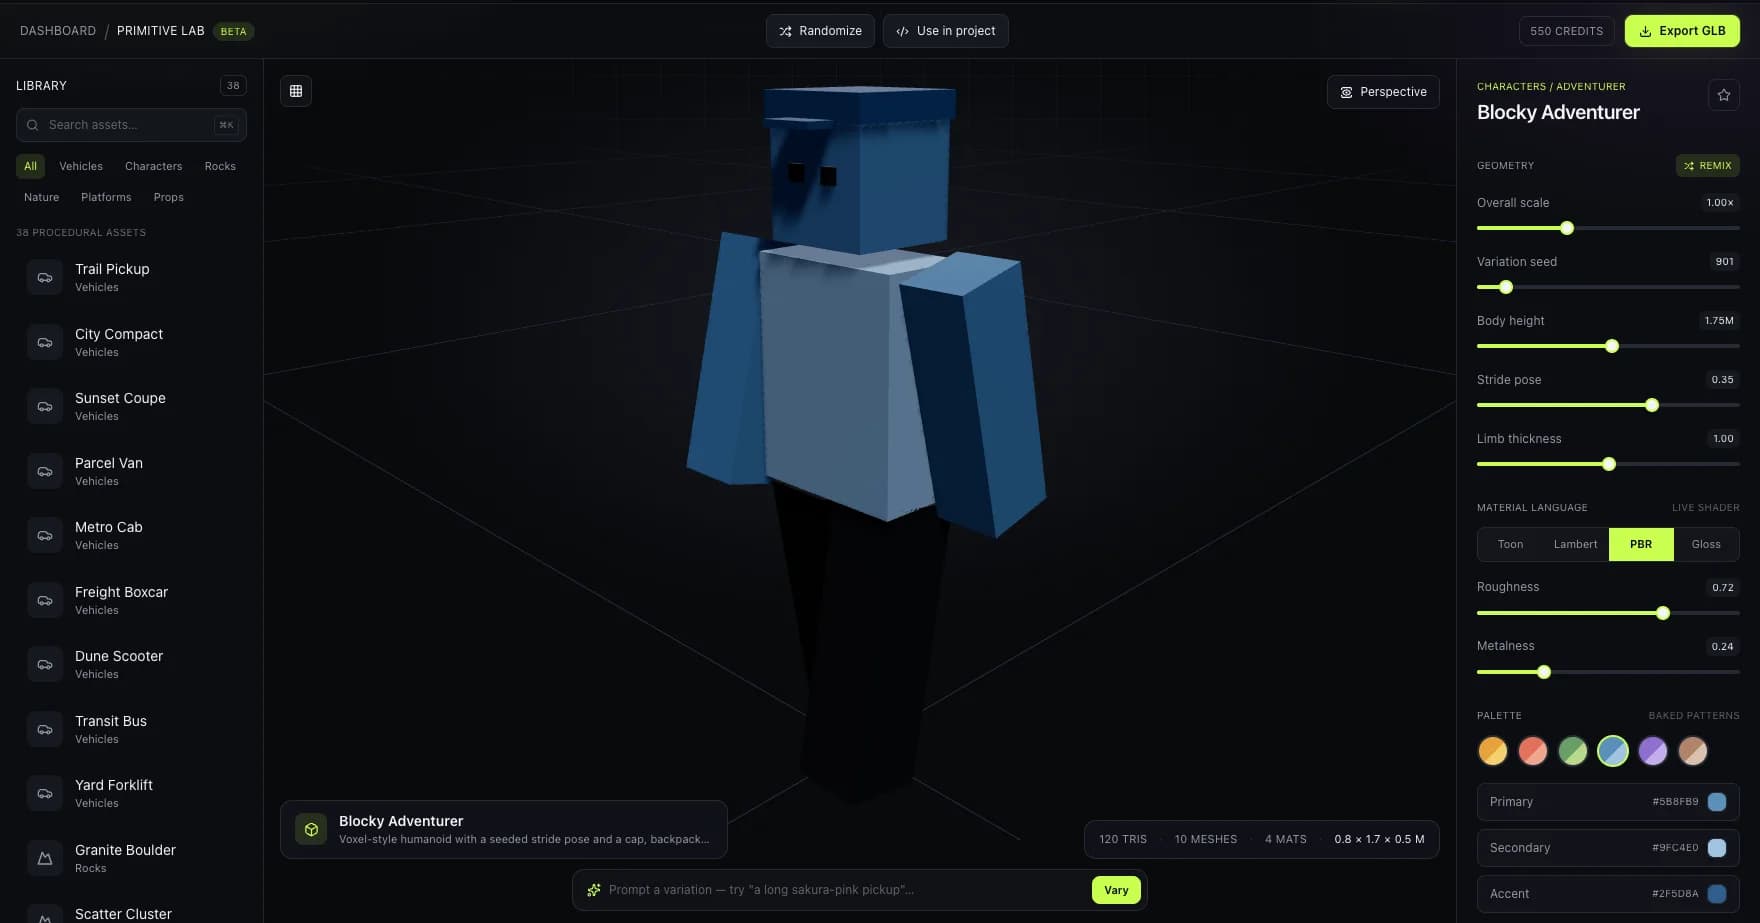Focus the Search assets field
This screenshot has height=923, width=1760.
(131, 125)
